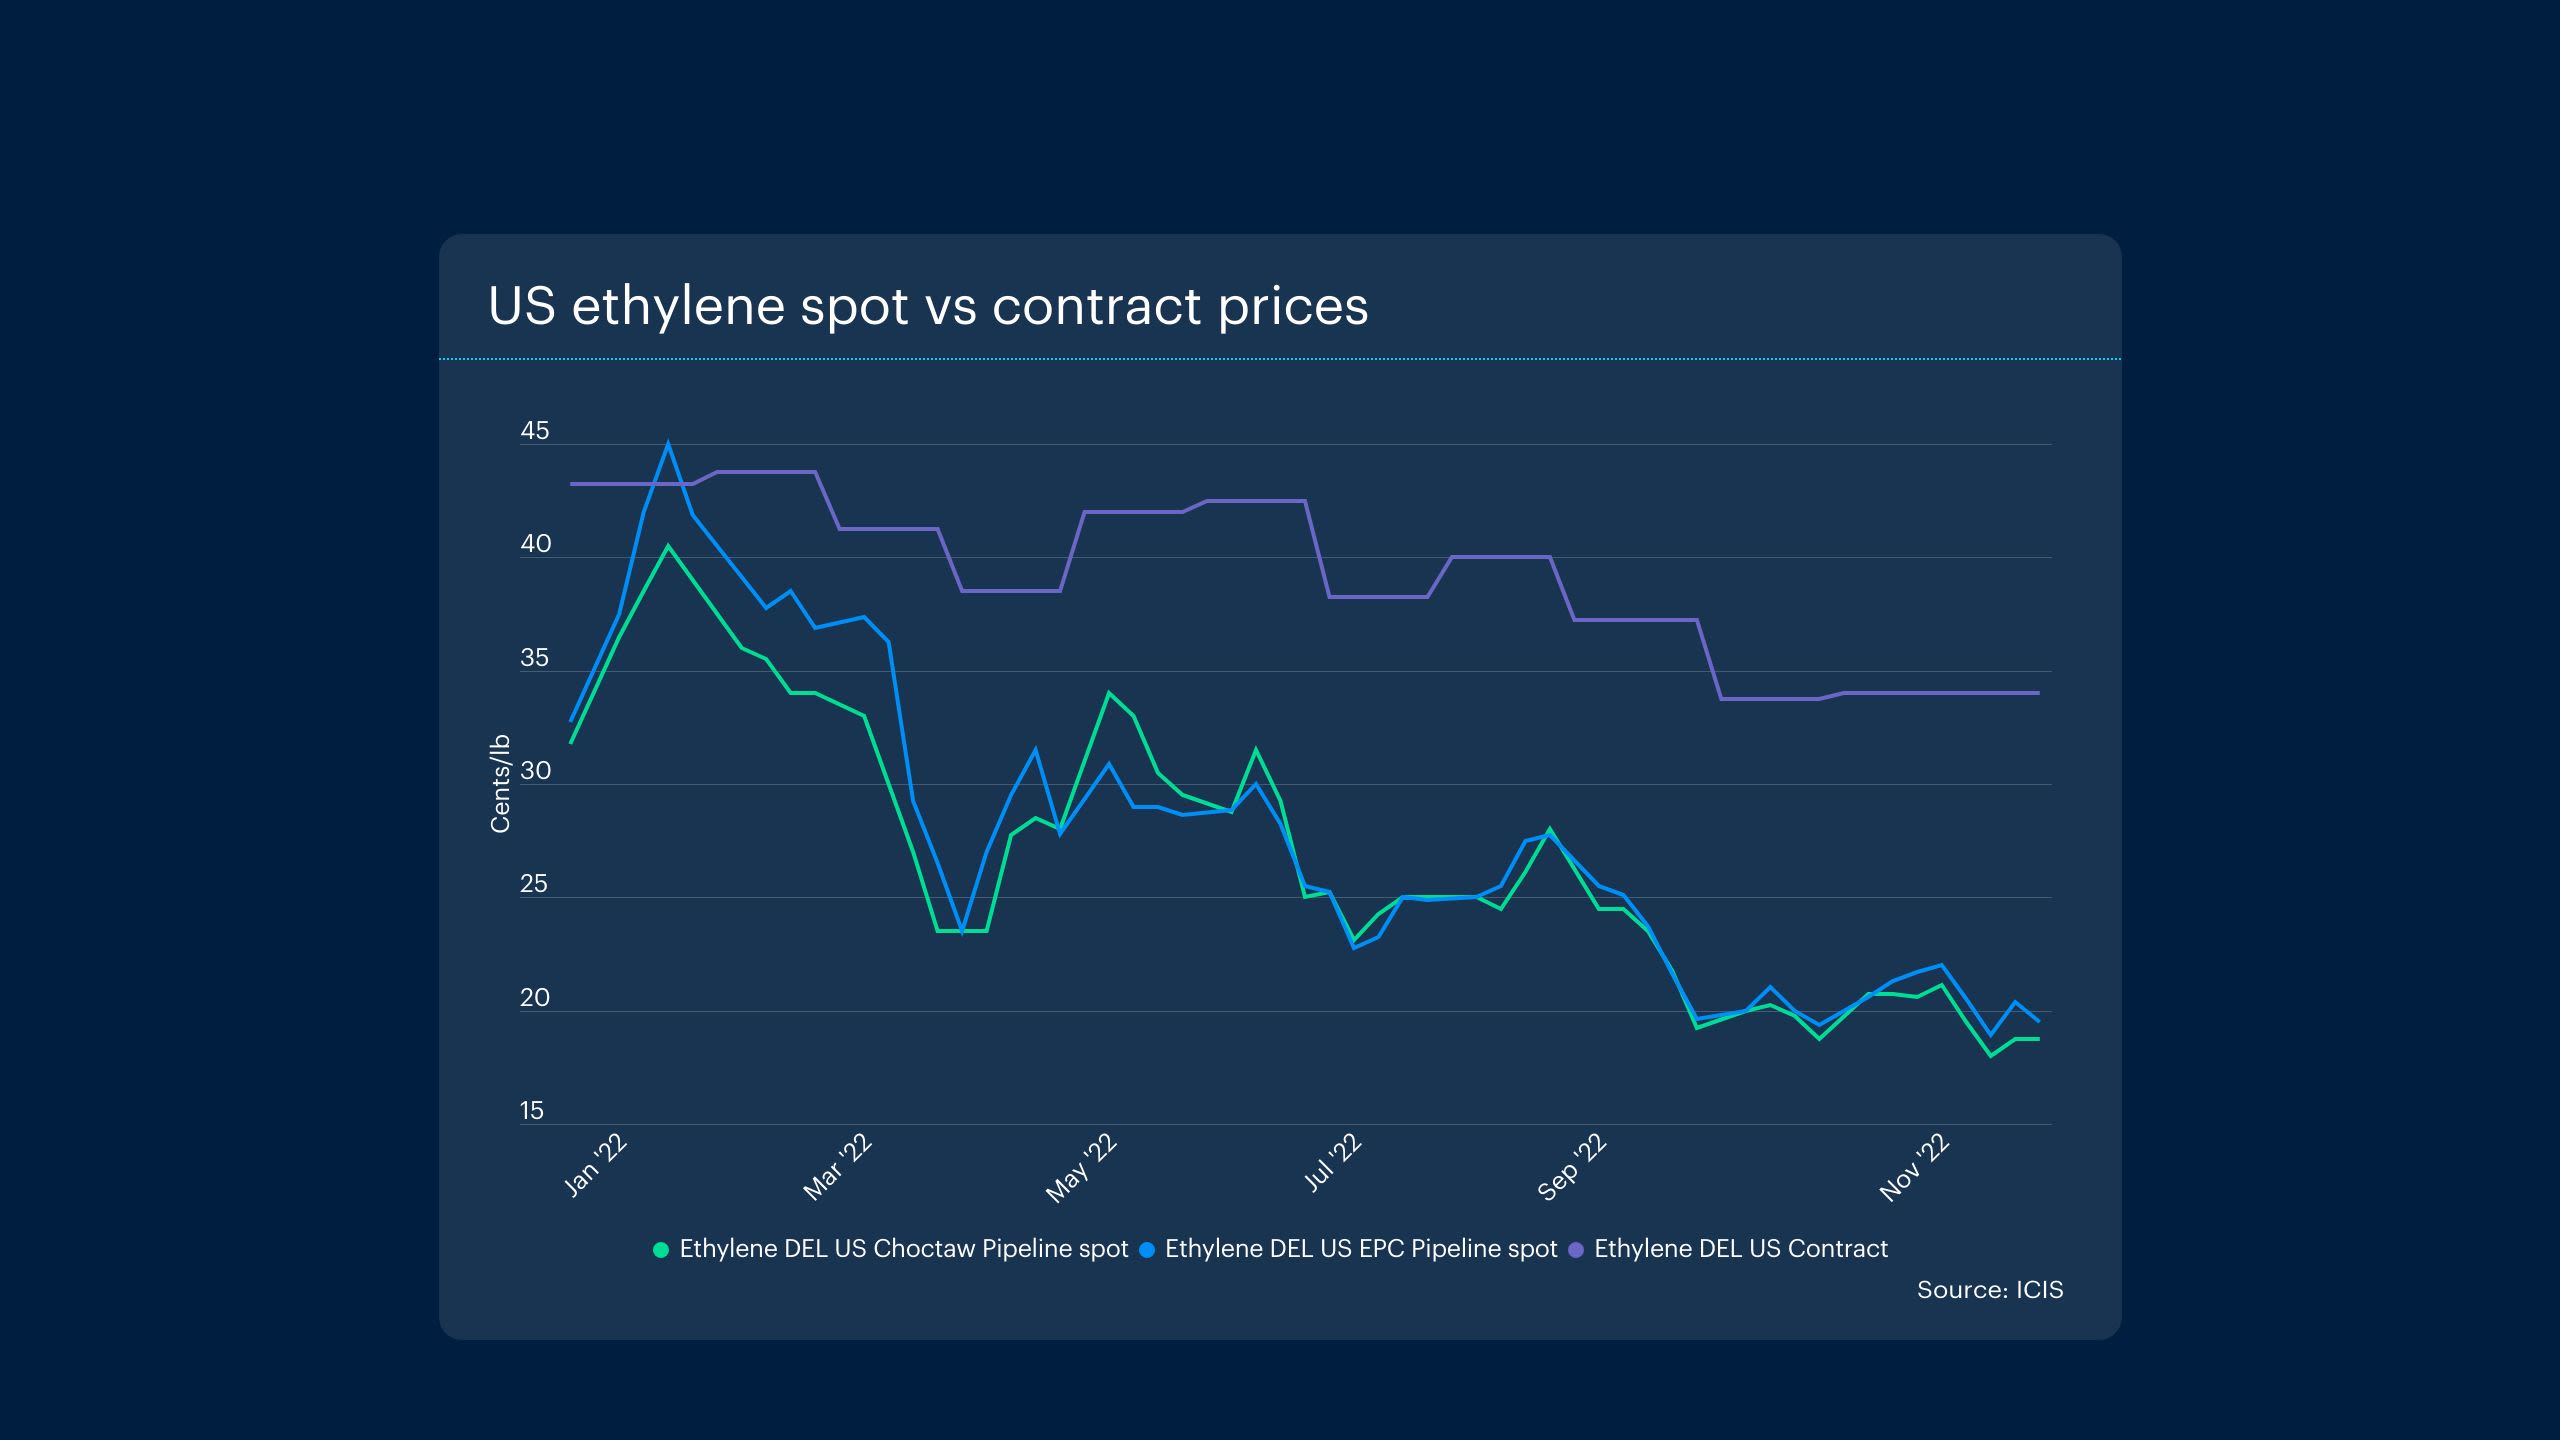Screen dimensions: 2560x1440
Task: Click the purple Contract legend dot
Action: coord(1576,1250)
